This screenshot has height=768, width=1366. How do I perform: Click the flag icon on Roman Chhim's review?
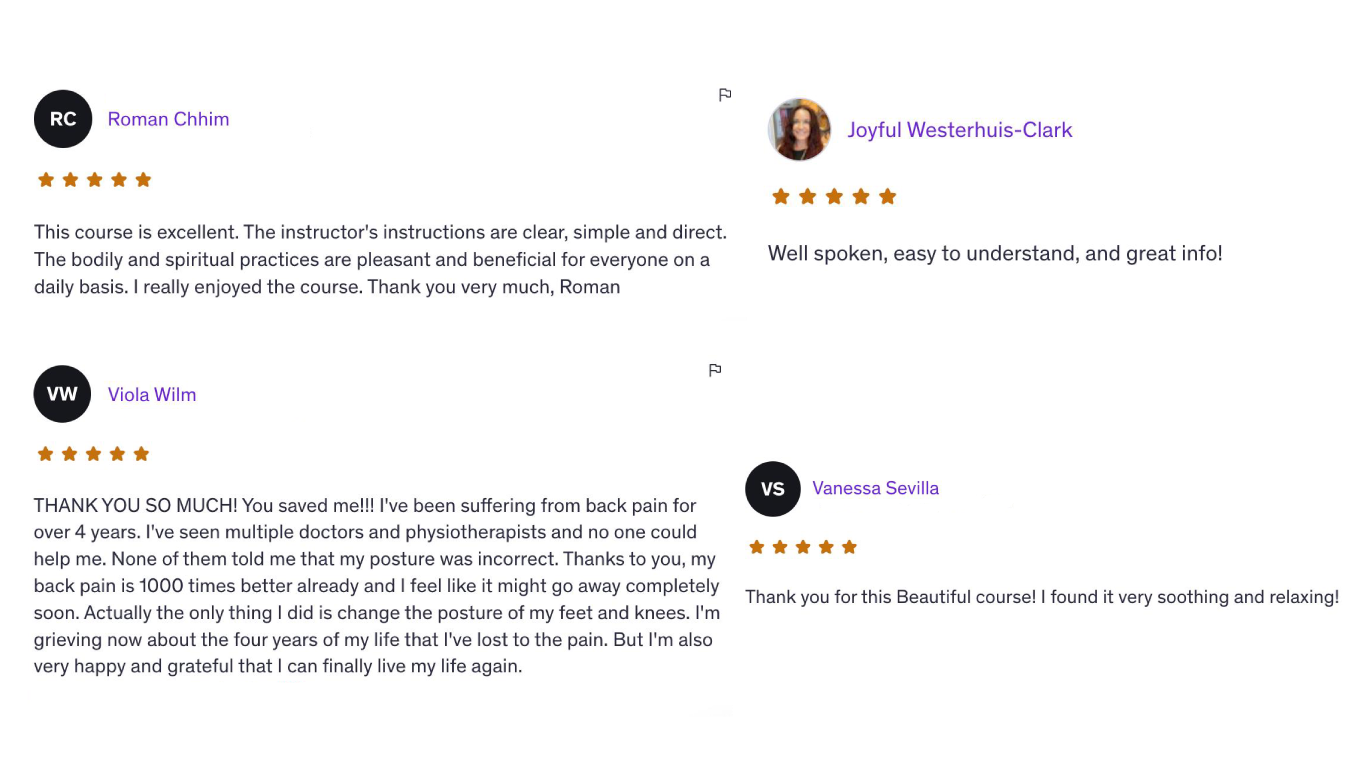click(725, 95)
